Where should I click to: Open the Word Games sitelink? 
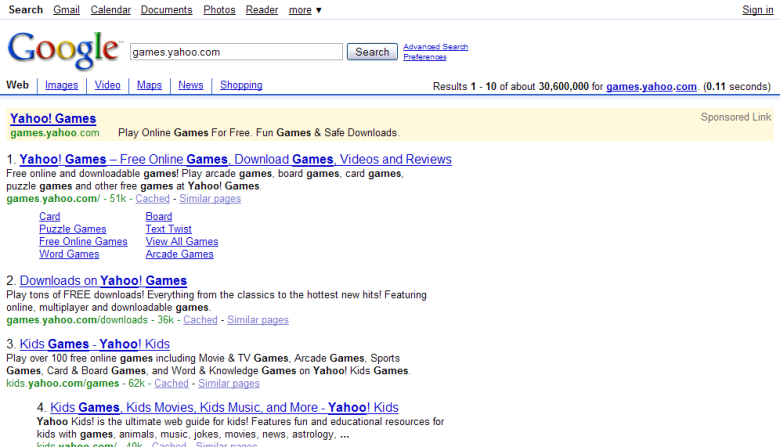click(x=69, y=254)
